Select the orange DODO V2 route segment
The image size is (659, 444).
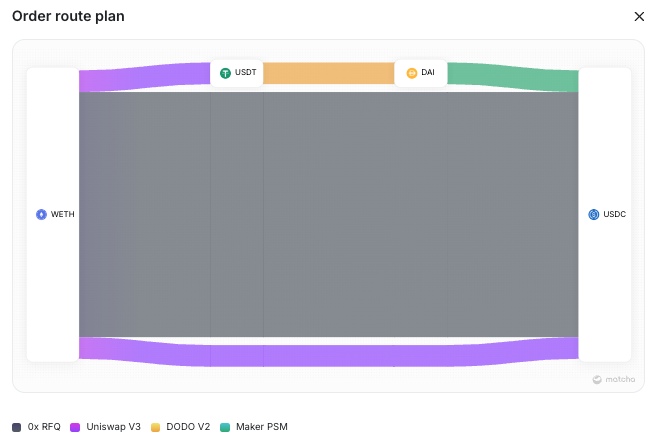point(328,73)
